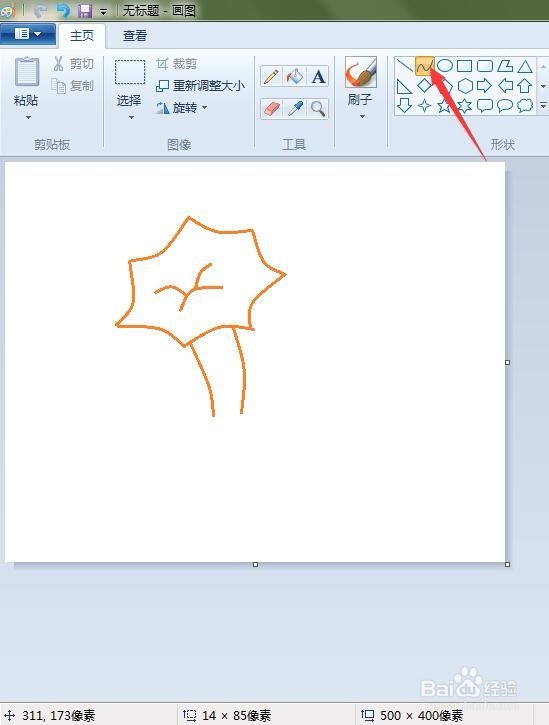The height and width of the screenshot is (725, 549).
Task: Choose the Triangle shape
Action: tap(524, 66)
